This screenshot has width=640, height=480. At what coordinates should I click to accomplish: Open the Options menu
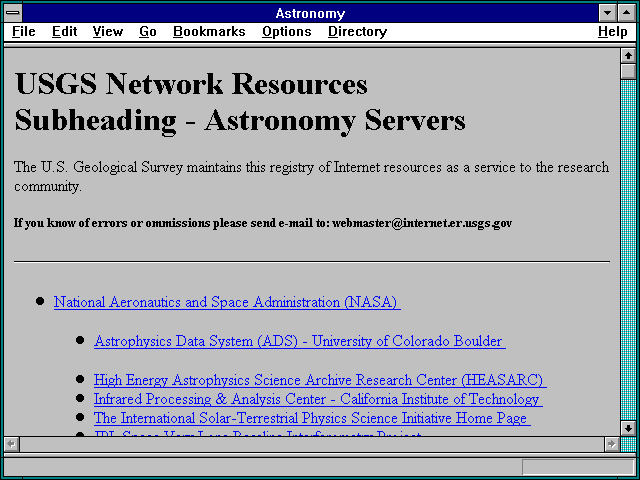[287, 31]
